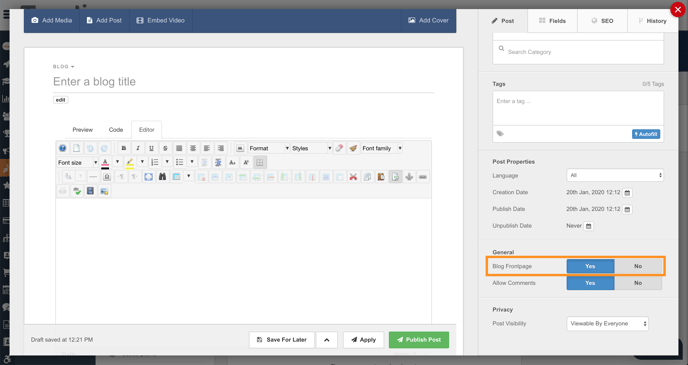Click the blockquote icon

coord(240,148)
